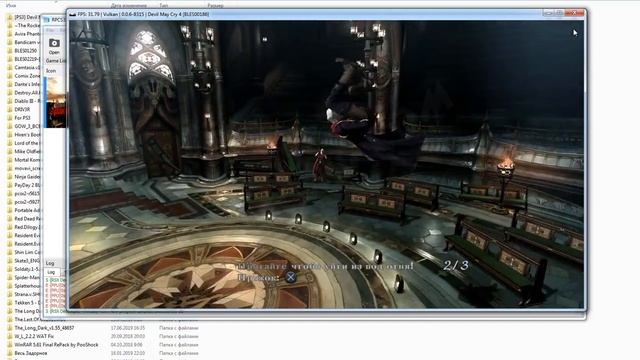This screenshot has height=360, width=640.
Task: Sort Explorer list by Дата изменения column
Action: pos(129,6)
